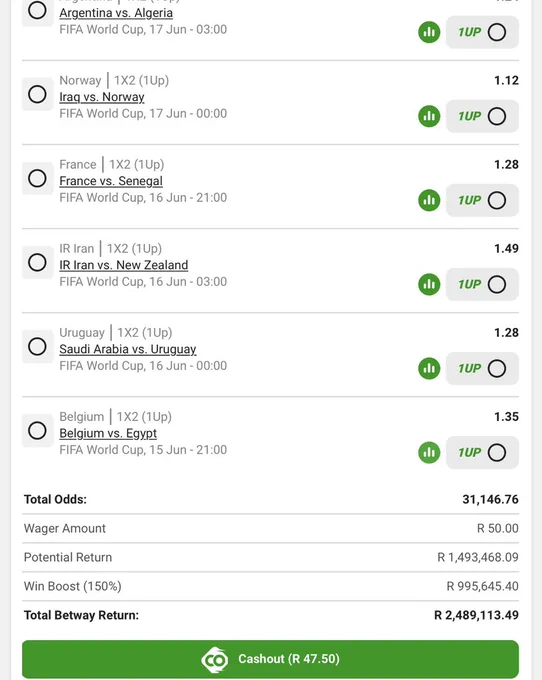
Task: Toggle 1UP on IR Iran selection
Action: pyautogui.click(x=482, y=284)
